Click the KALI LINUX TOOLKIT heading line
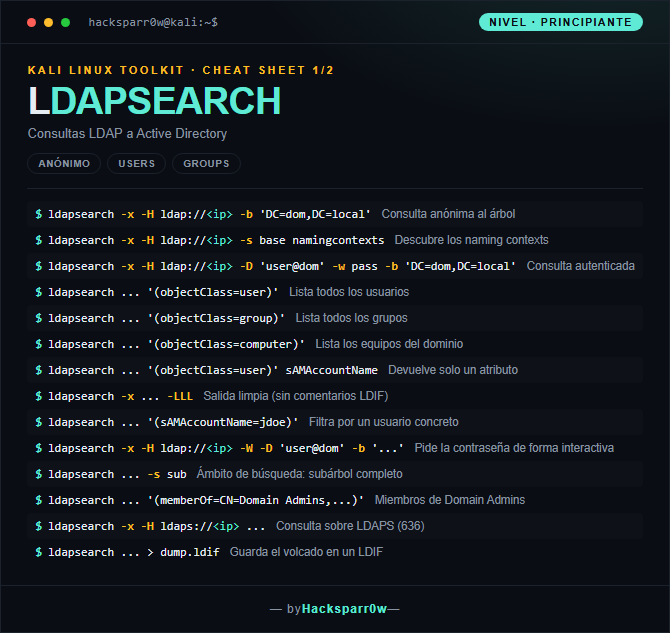The image size is (670, 633). pos(181,70)
